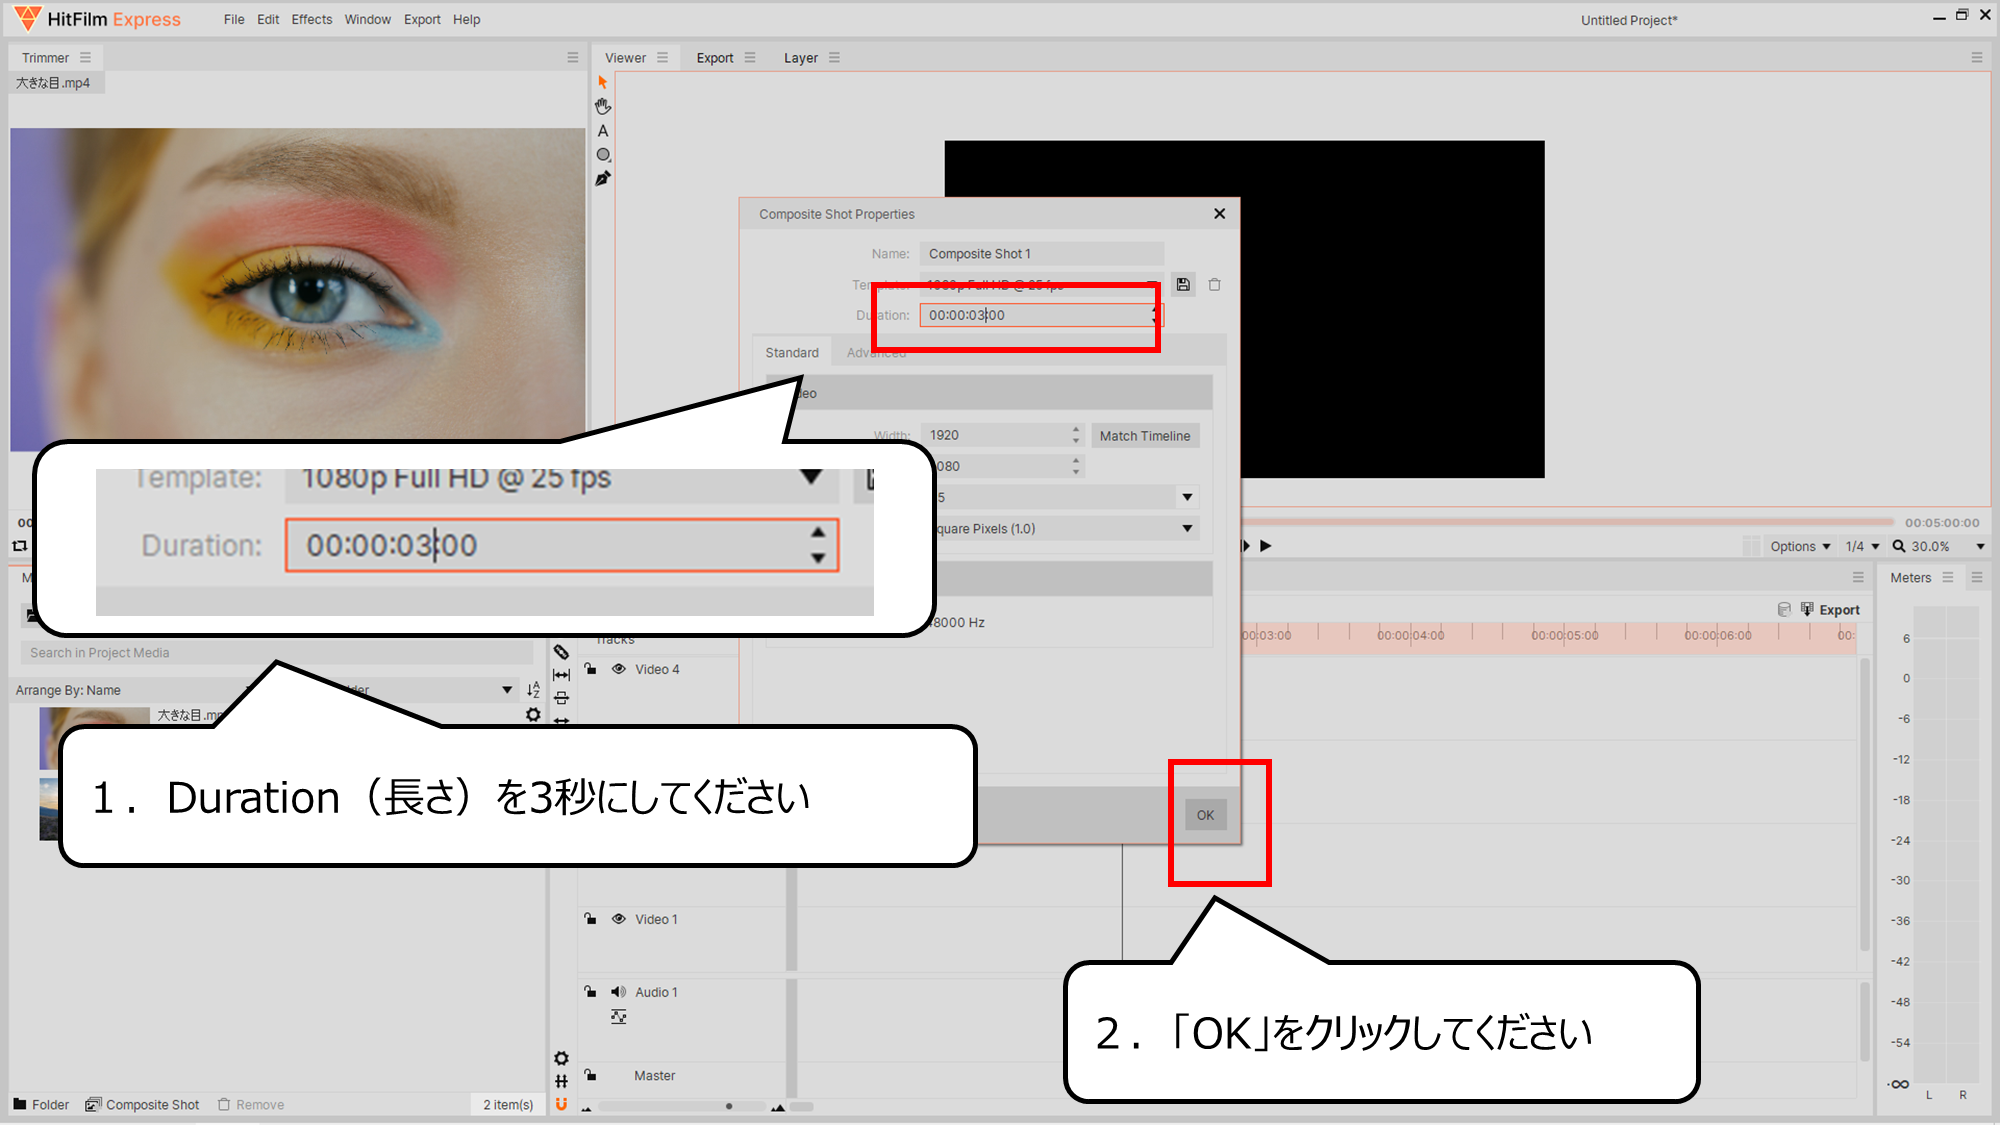The image size is (2000, 1125).
Task: Open the Viewer Options dropdown
Action: tap(1800, 546)
